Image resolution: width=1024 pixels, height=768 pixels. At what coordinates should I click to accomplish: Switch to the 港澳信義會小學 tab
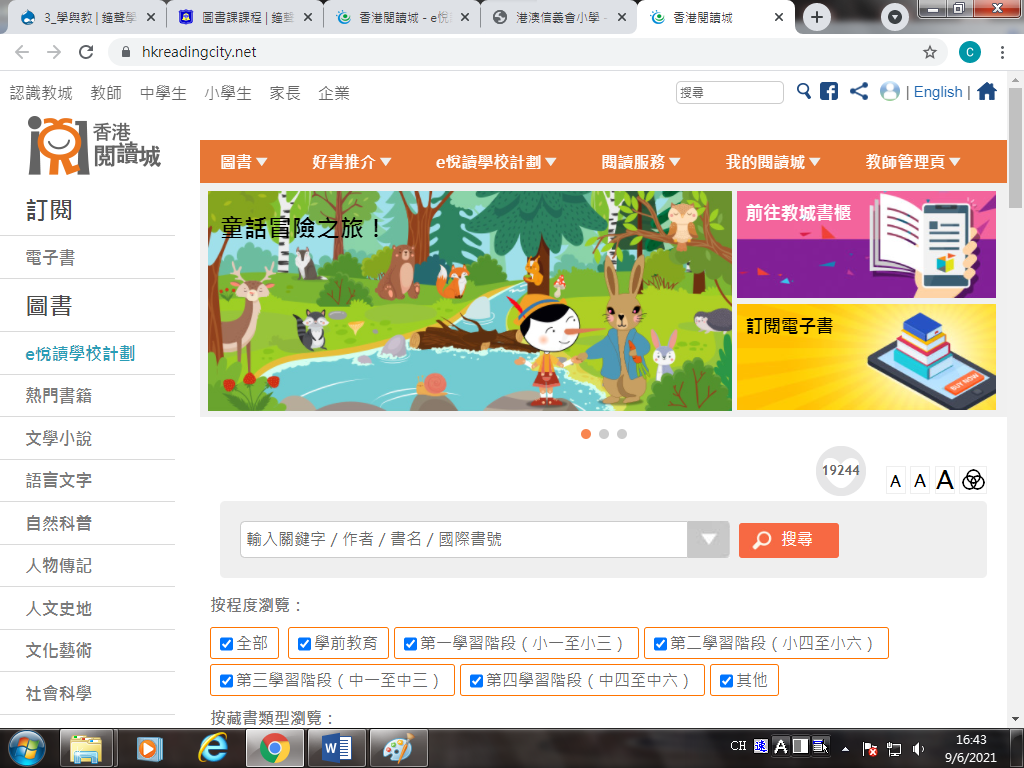pos(558,18)
